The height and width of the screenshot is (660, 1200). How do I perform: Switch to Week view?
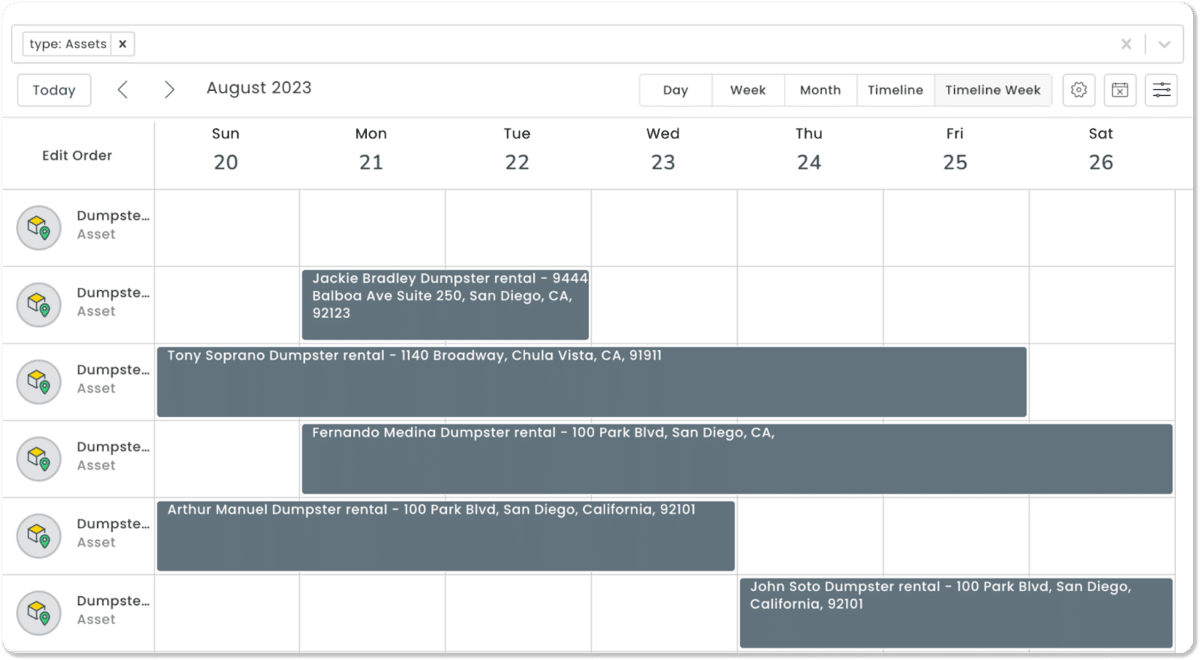747,90
